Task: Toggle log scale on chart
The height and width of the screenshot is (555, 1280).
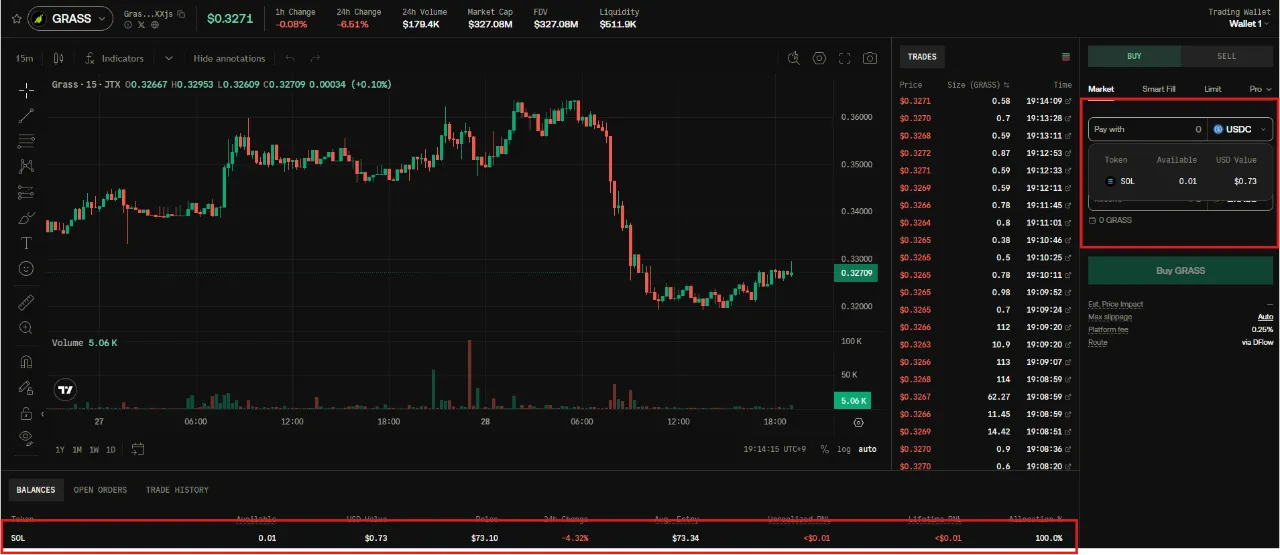Action: click(844, 449)
